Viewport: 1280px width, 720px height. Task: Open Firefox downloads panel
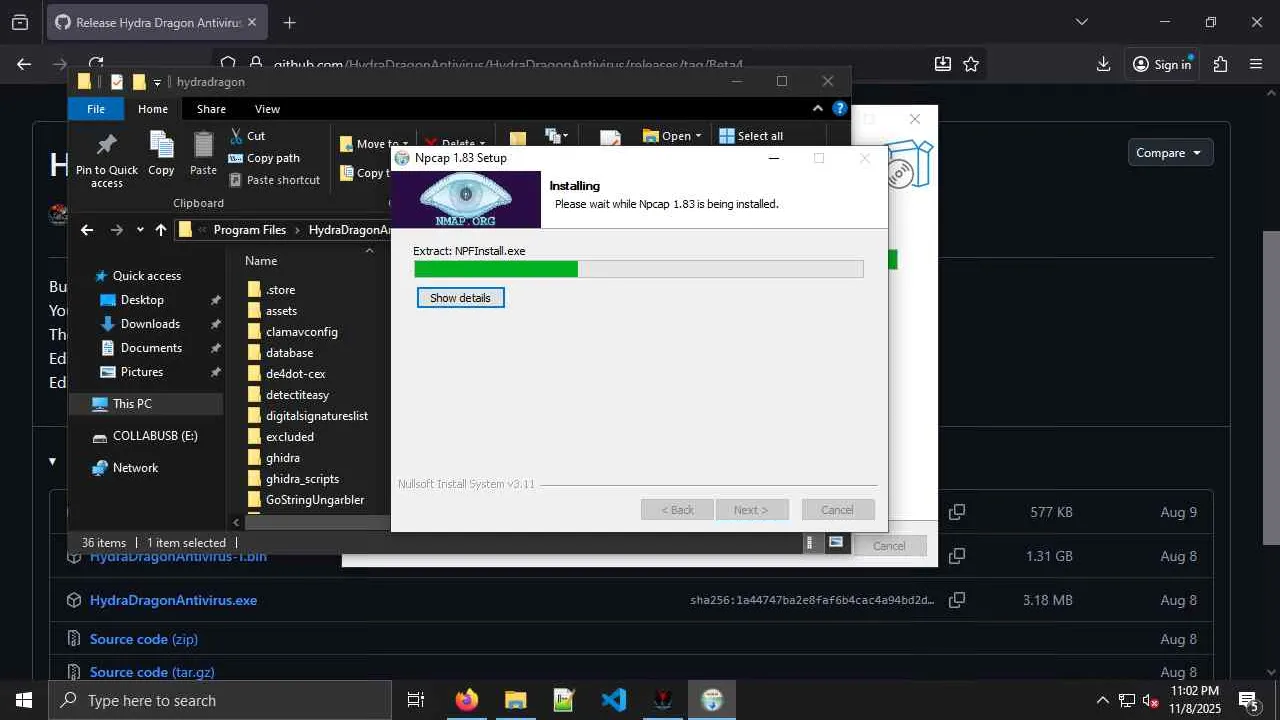pyautogui.click(x=1103, y=64)
